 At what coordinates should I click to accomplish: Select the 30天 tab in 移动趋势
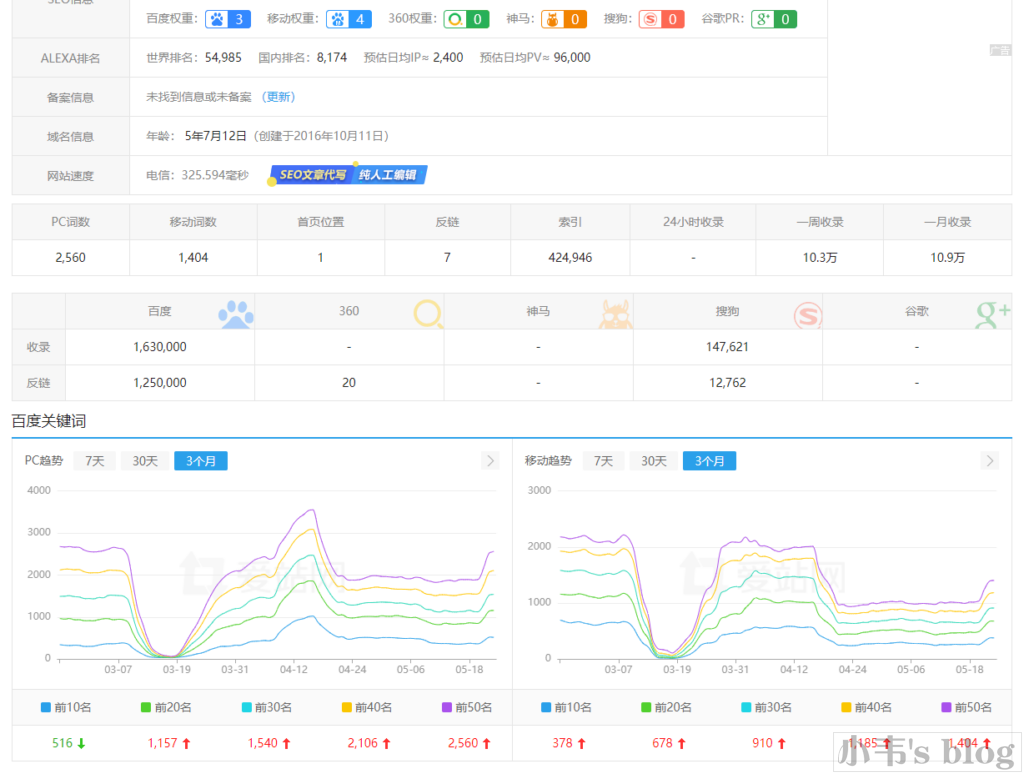[654, 461]
